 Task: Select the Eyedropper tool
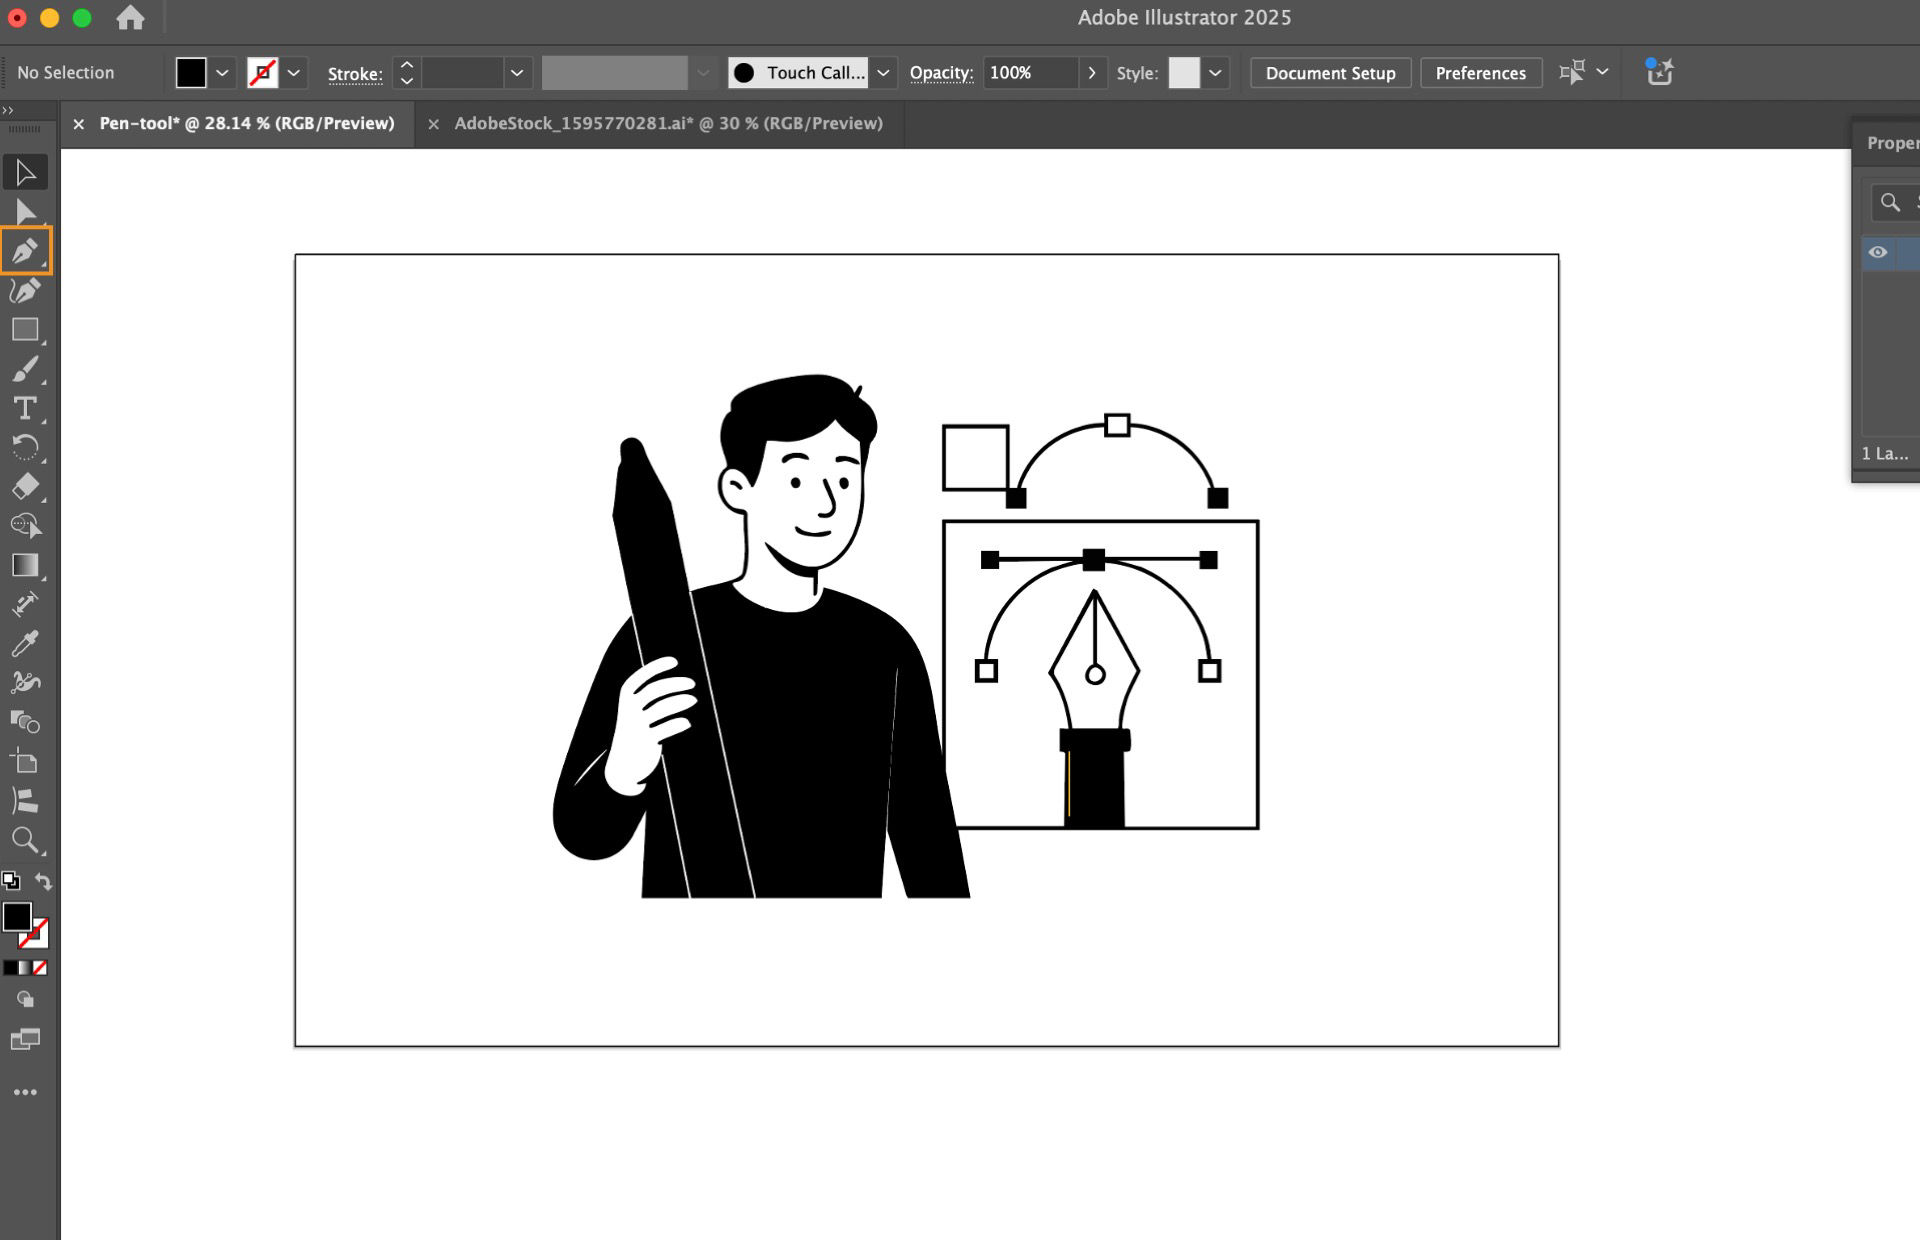click(x=24, y=644)
